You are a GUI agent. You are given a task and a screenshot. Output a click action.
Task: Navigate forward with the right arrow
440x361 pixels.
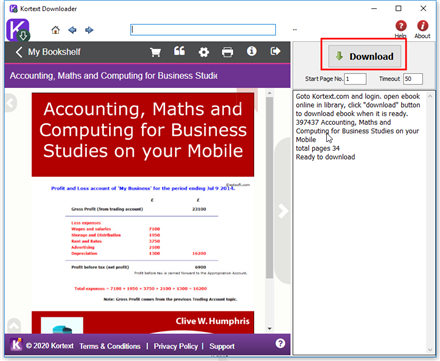click(89, 30)
